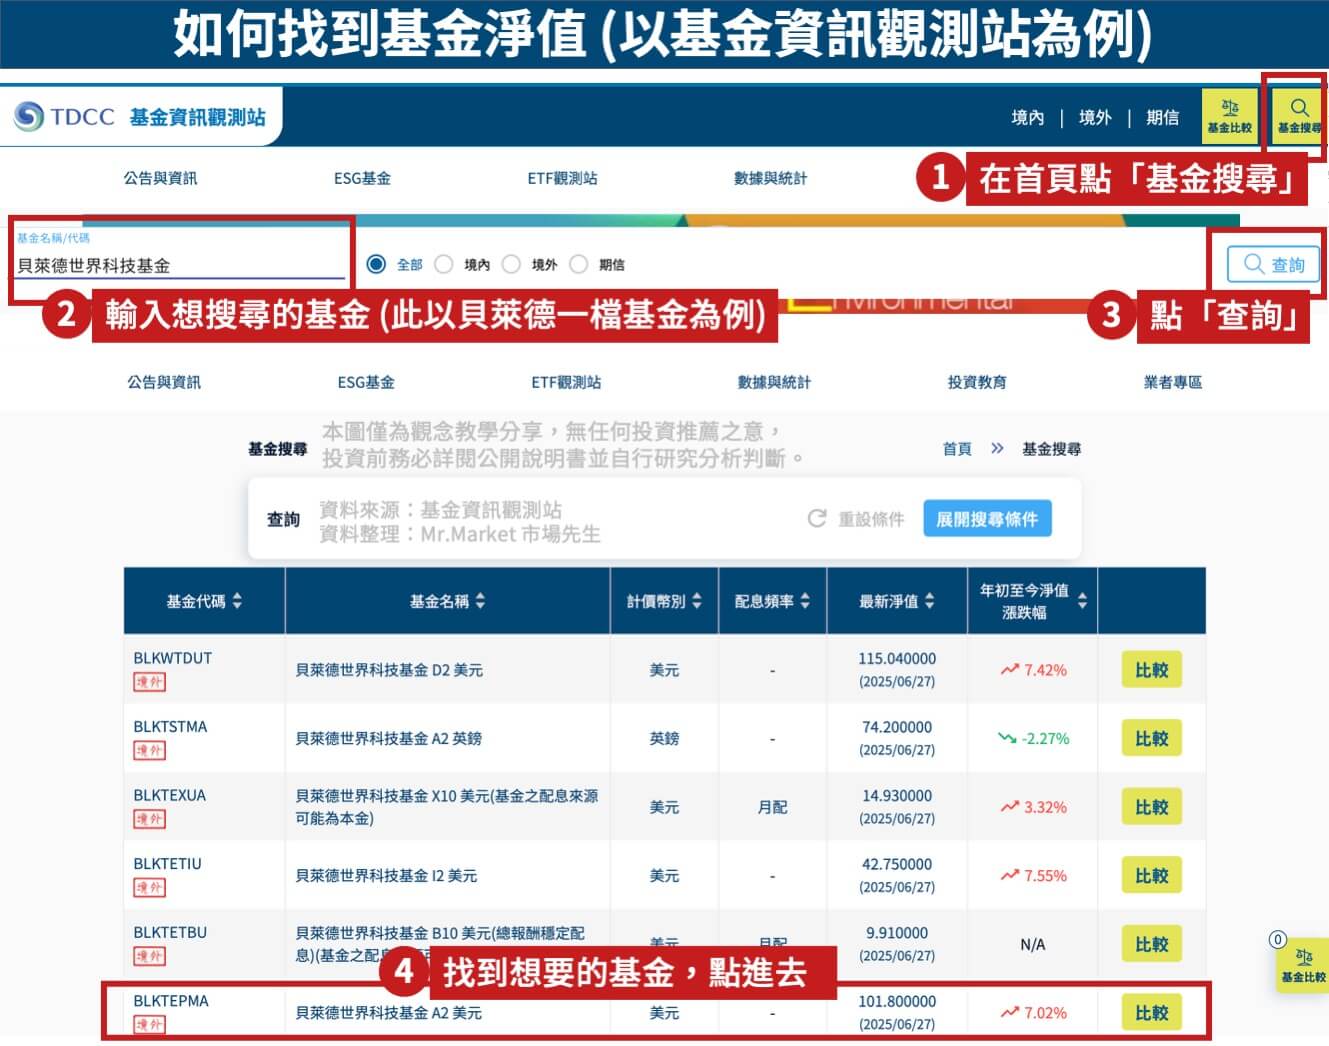
Task: Open fund 貝萊德世界科技基金 I2 美元
Action: (x=385, y=875)
